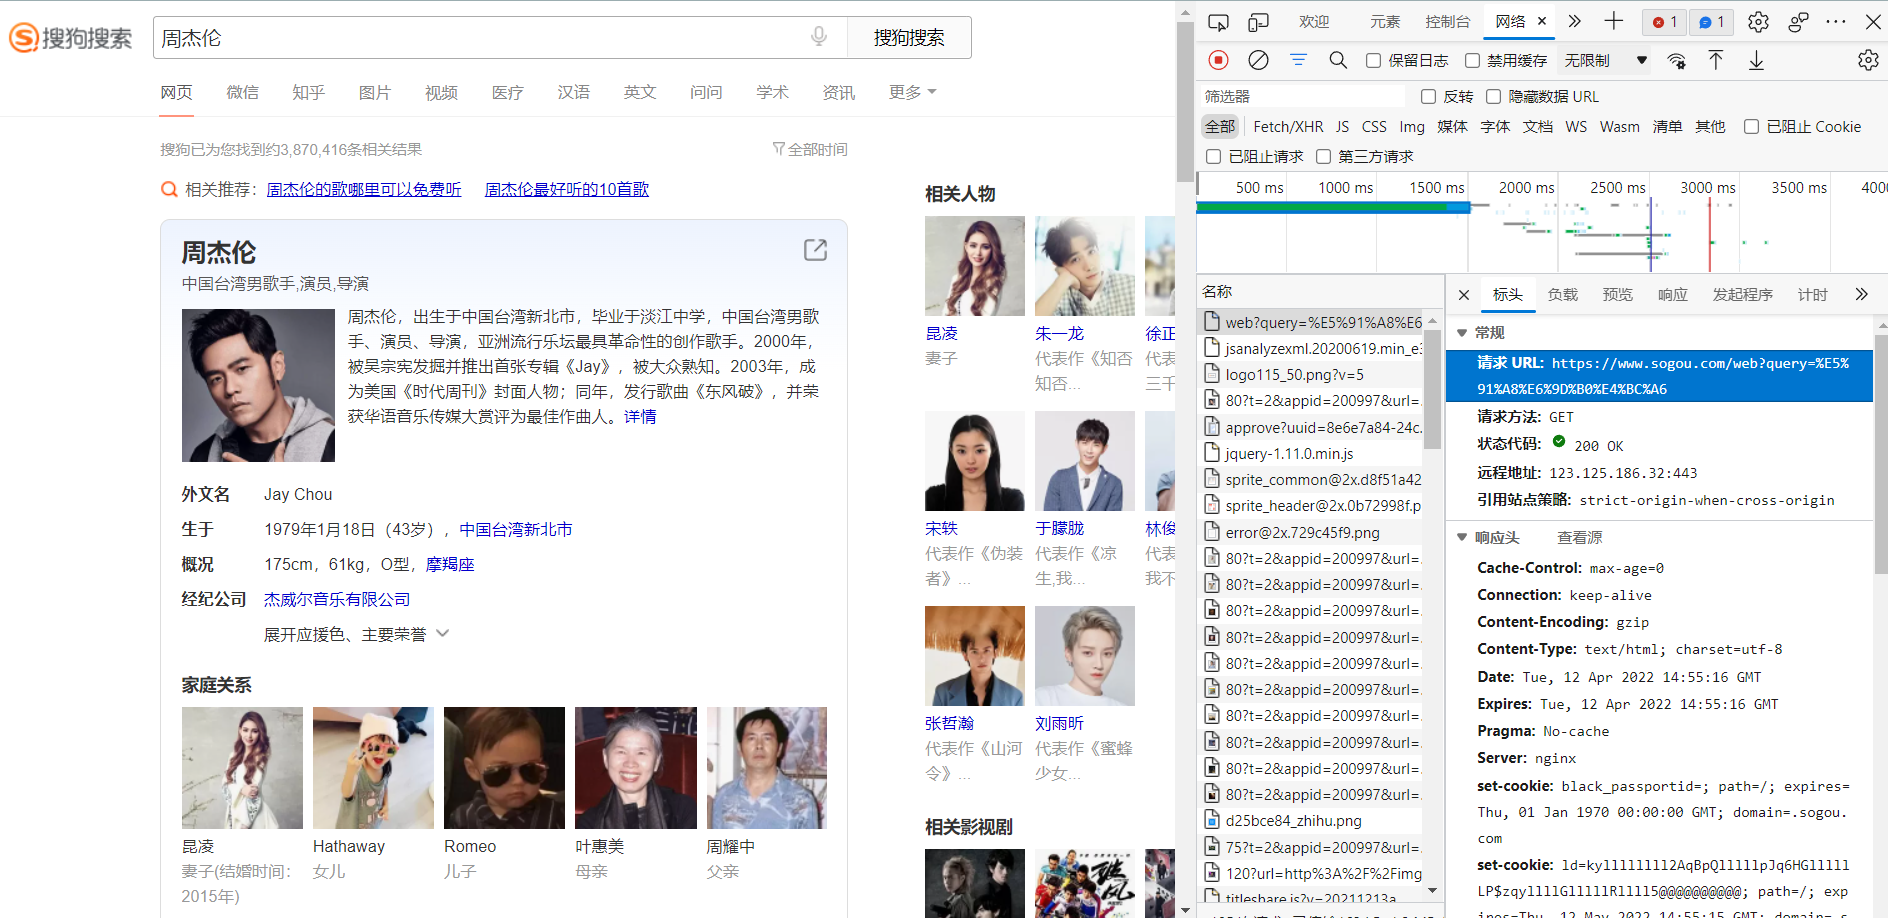
Task: Toggle device emulation icon in DevTools
Action: [1258, 22]
